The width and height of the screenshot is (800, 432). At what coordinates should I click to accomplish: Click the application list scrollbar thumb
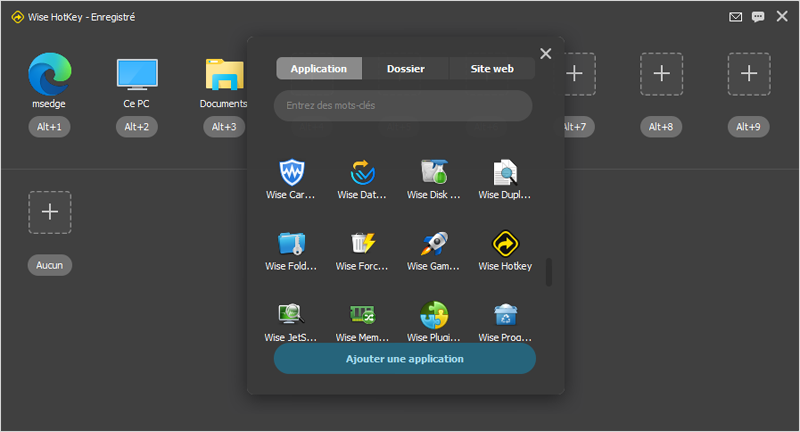pyautogui.click(x=549, y=272)
